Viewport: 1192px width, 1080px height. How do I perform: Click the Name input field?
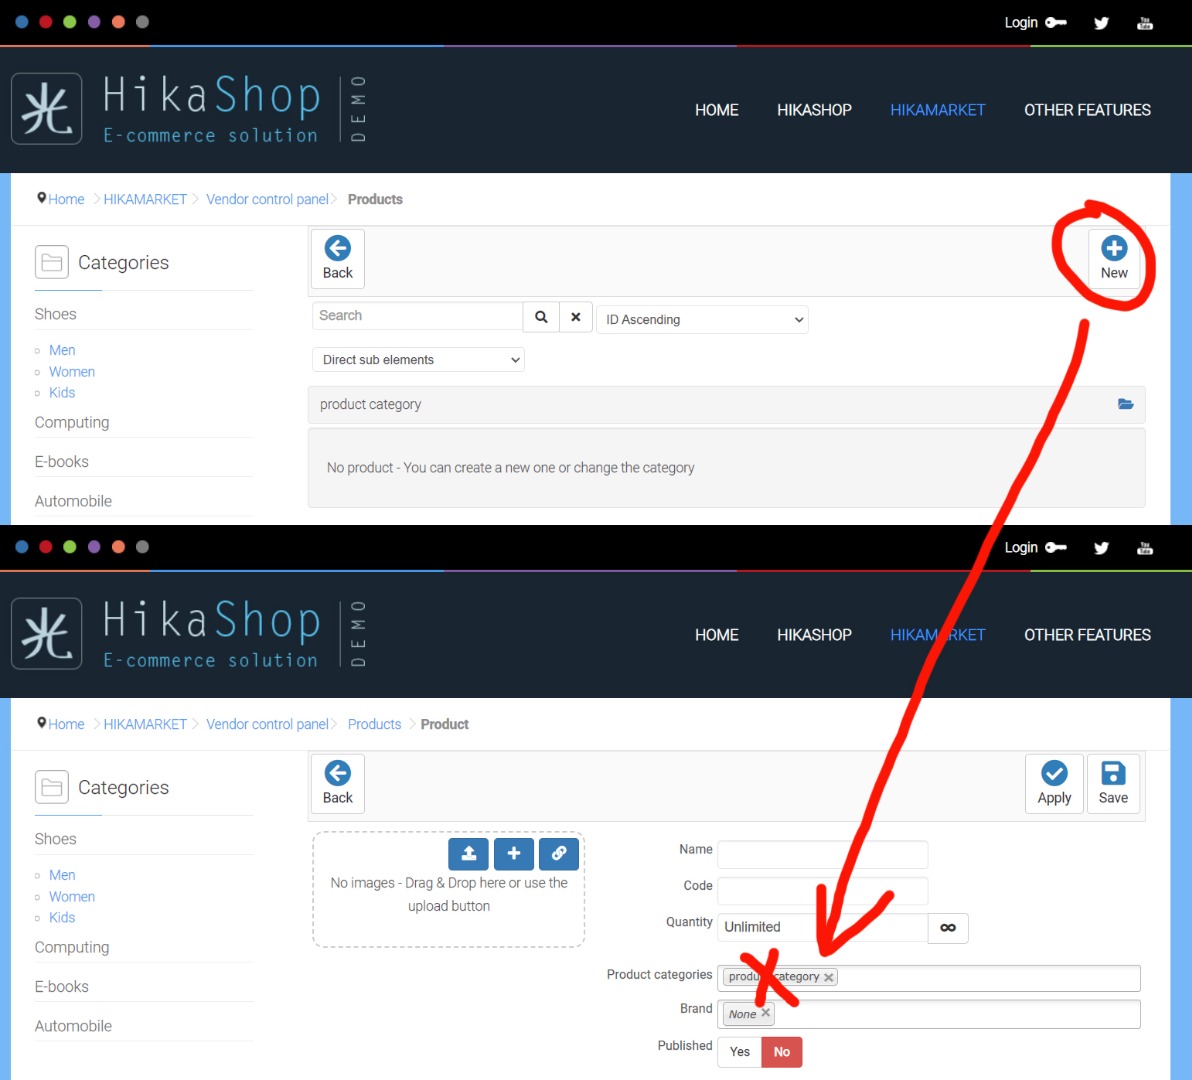coord(823,854)
